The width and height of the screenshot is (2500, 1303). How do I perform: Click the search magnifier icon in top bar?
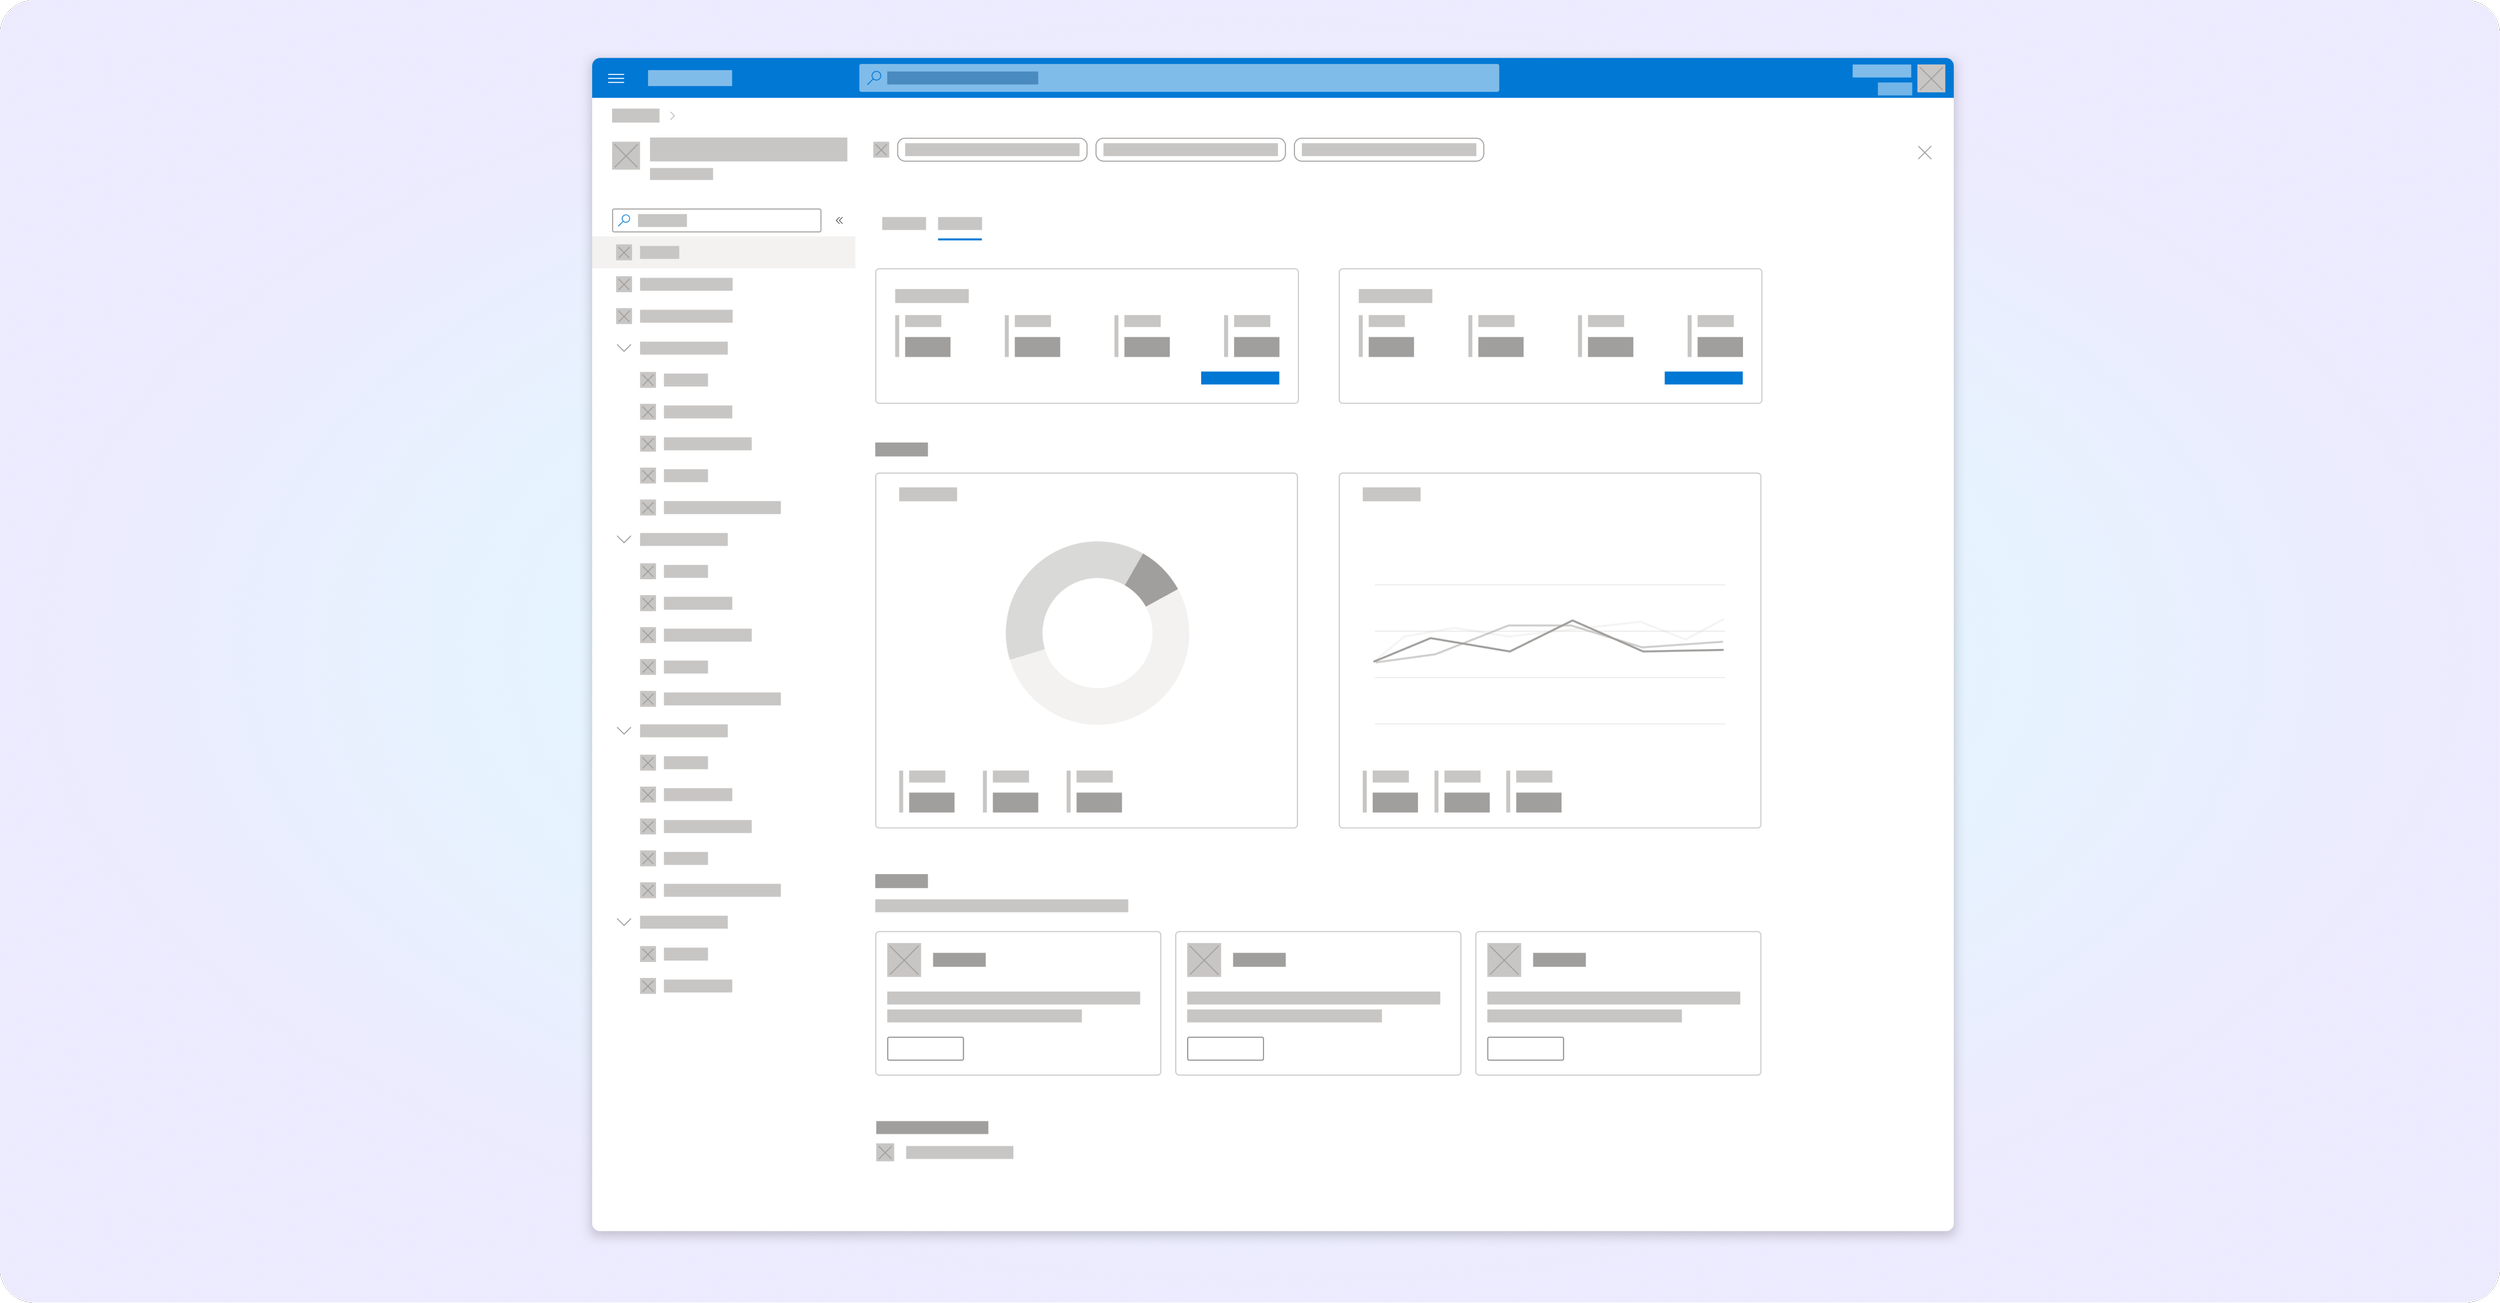tap(874, 78)
